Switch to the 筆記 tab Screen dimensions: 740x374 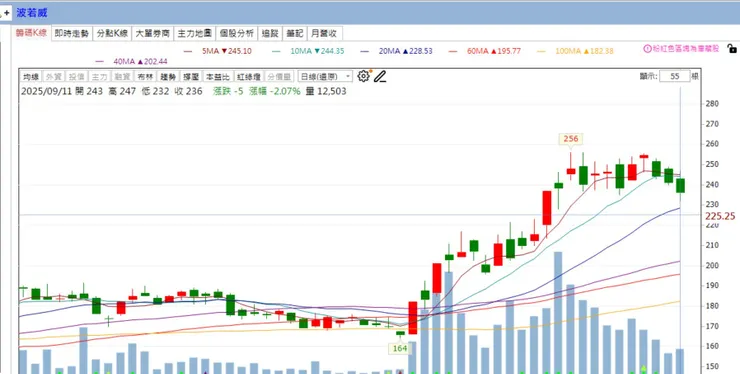click(x=294, y=34)
